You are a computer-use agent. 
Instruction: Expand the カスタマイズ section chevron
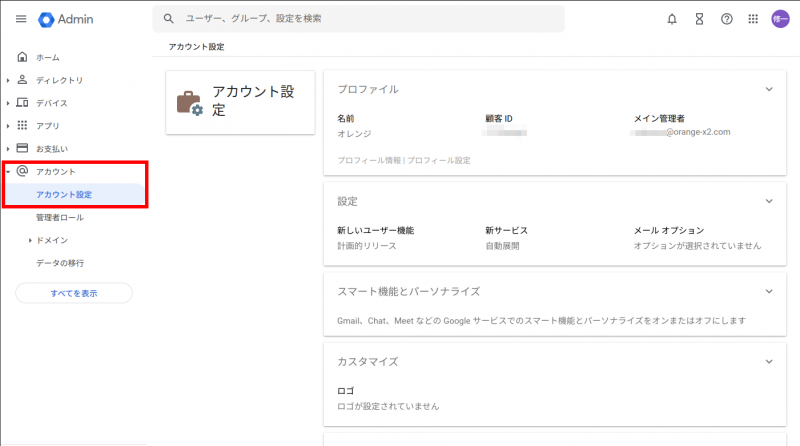(x=768, y=361)
